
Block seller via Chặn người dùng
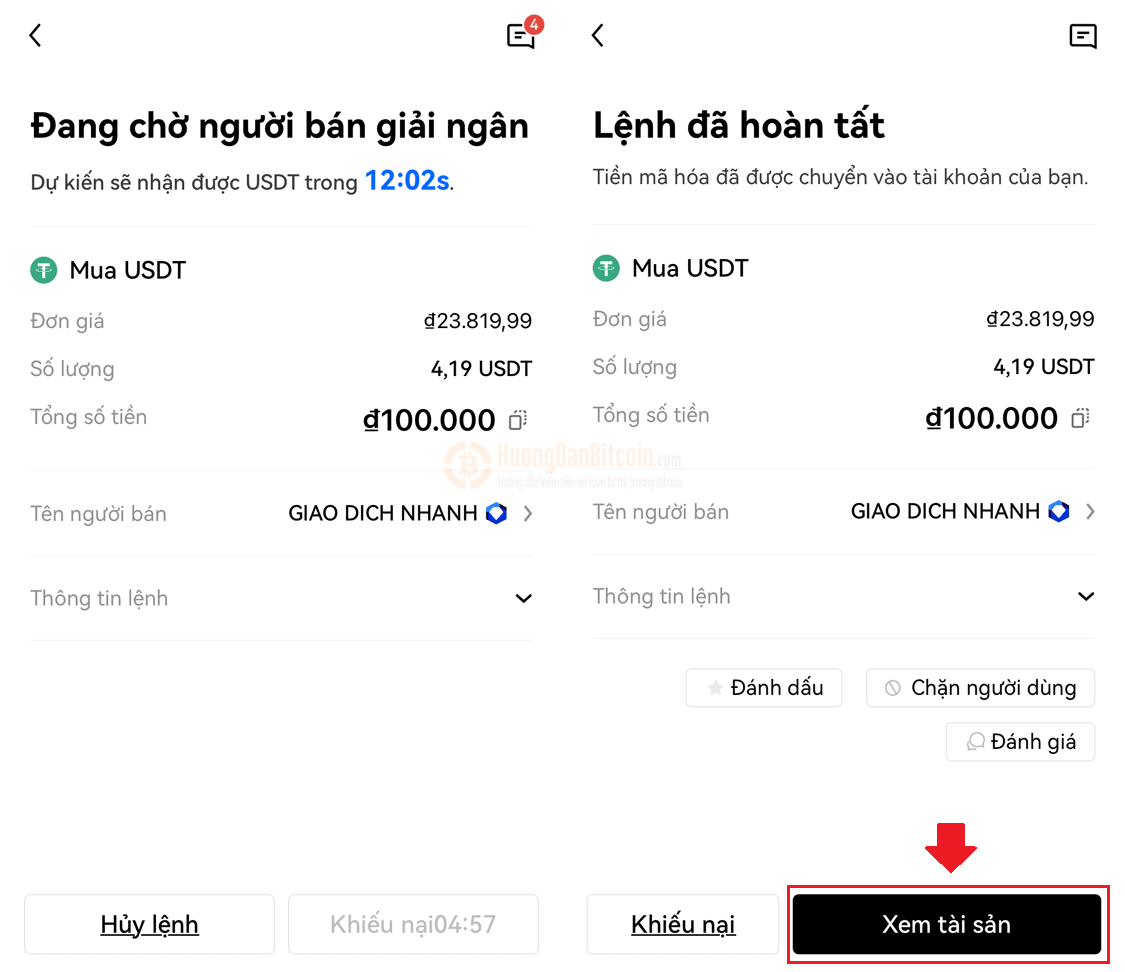coord(980,688)
